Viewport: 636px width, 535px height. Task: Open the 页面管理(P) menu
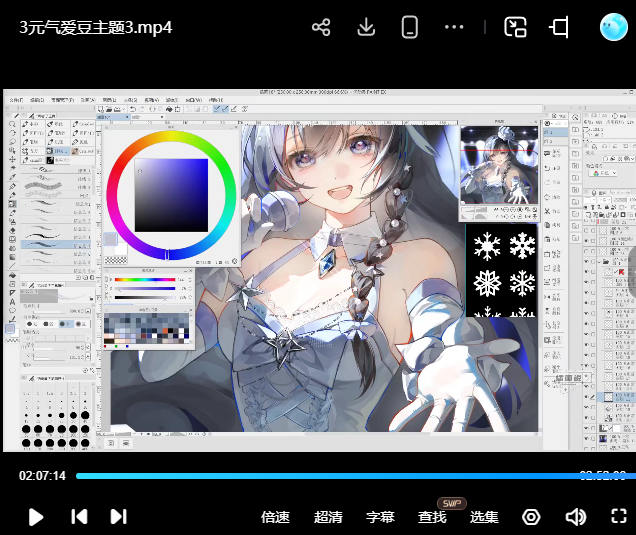(62, 100)
